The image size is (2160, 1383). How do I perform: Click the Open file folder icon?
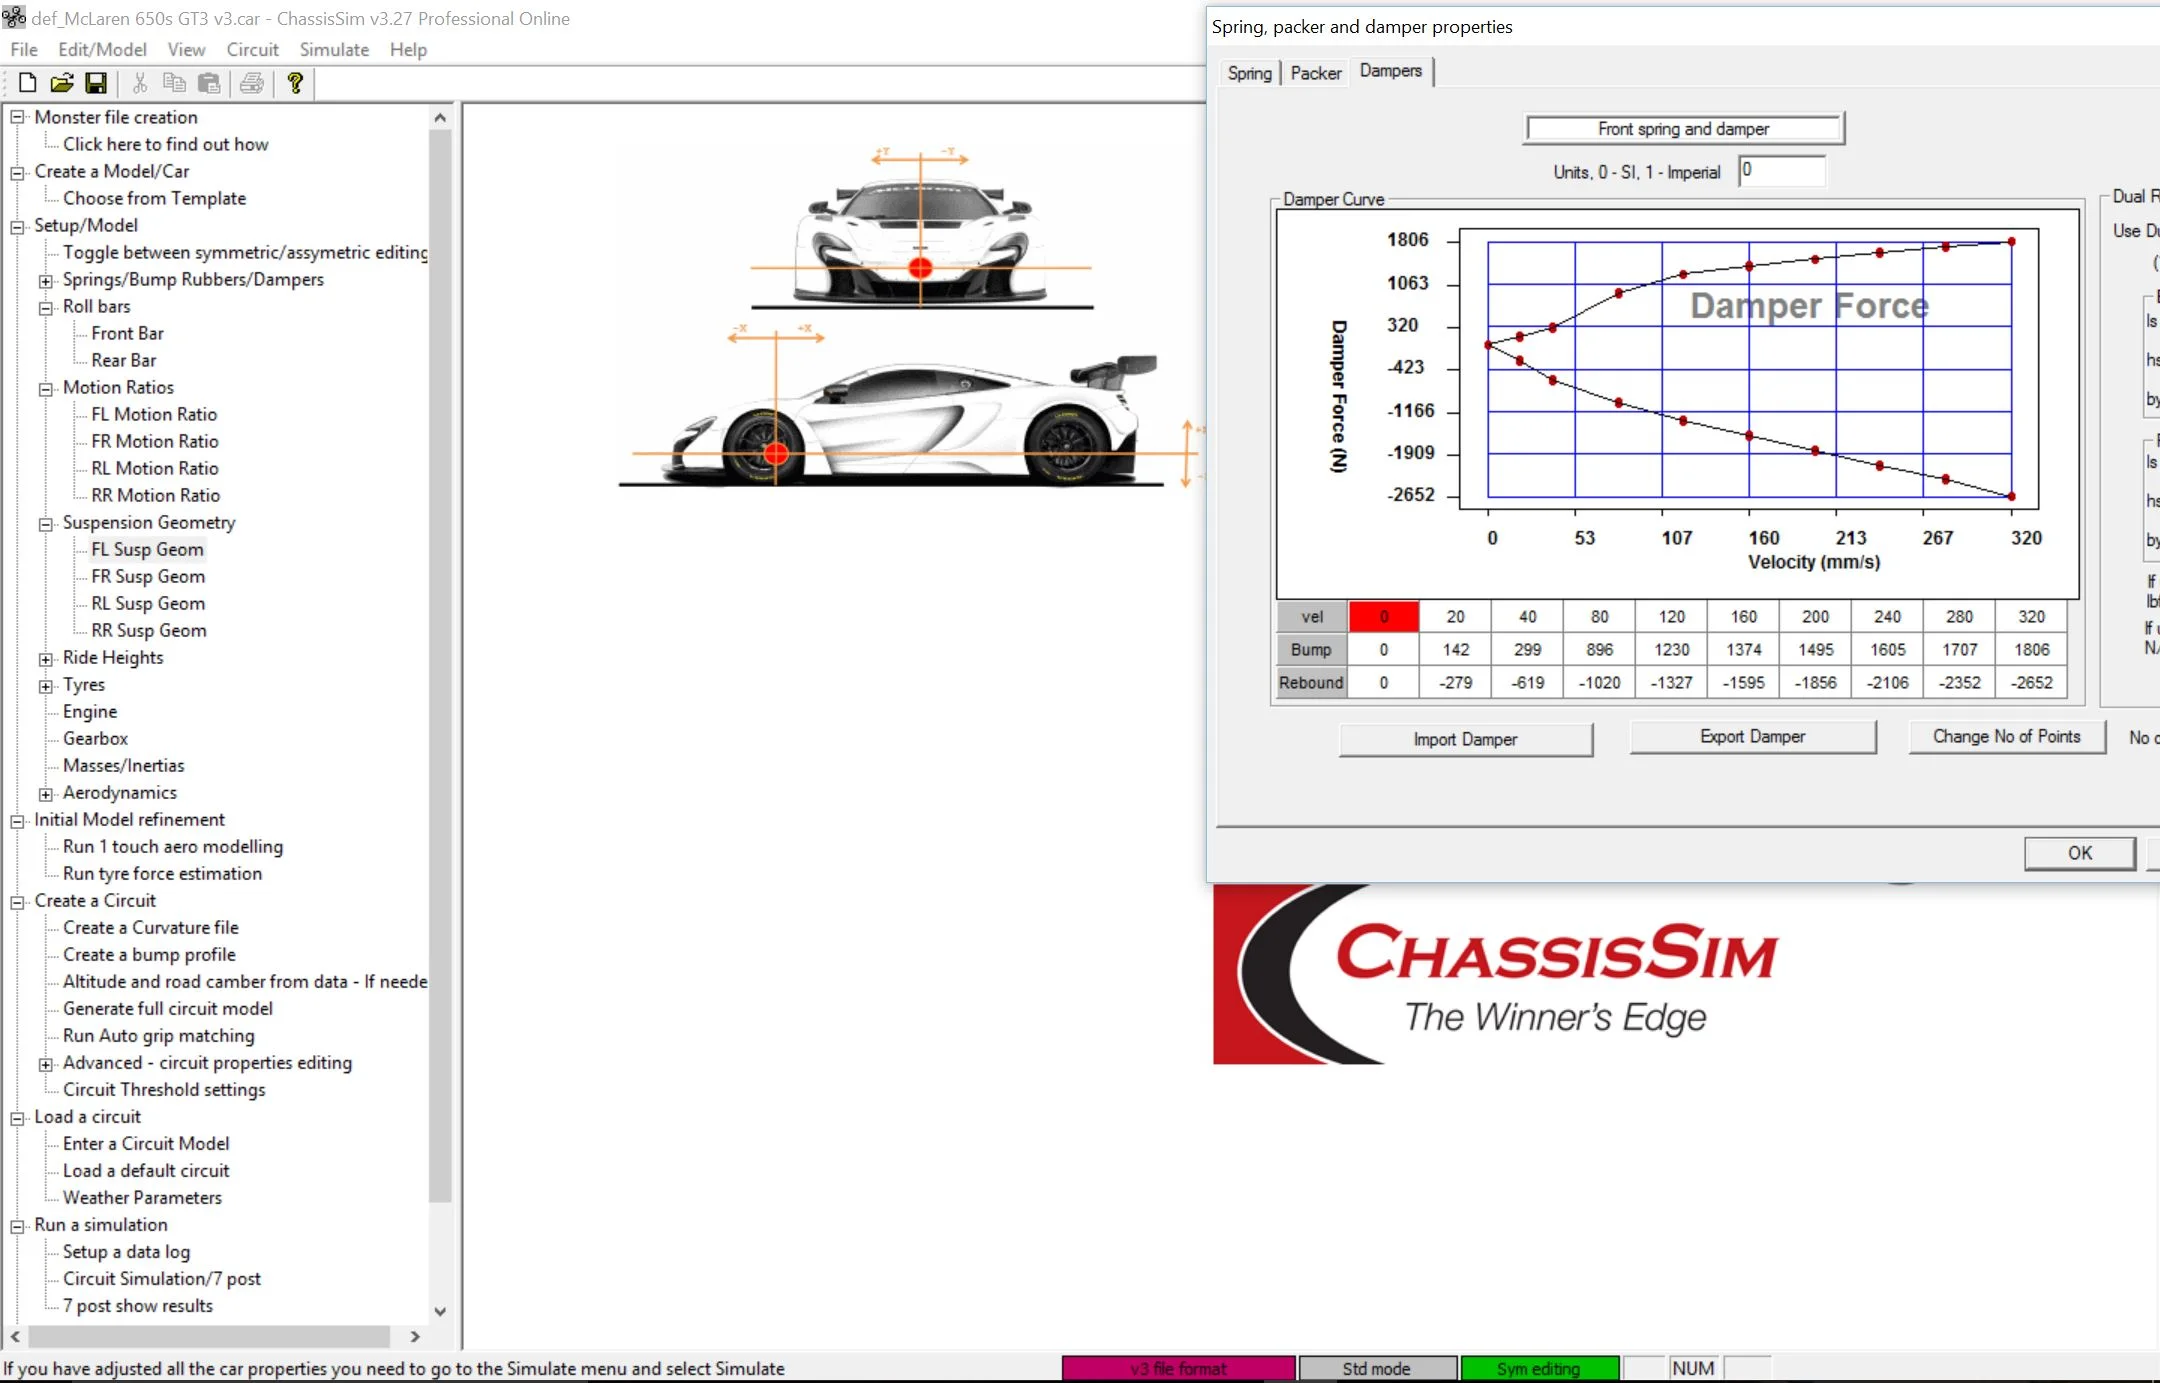[x=61, y=83]
